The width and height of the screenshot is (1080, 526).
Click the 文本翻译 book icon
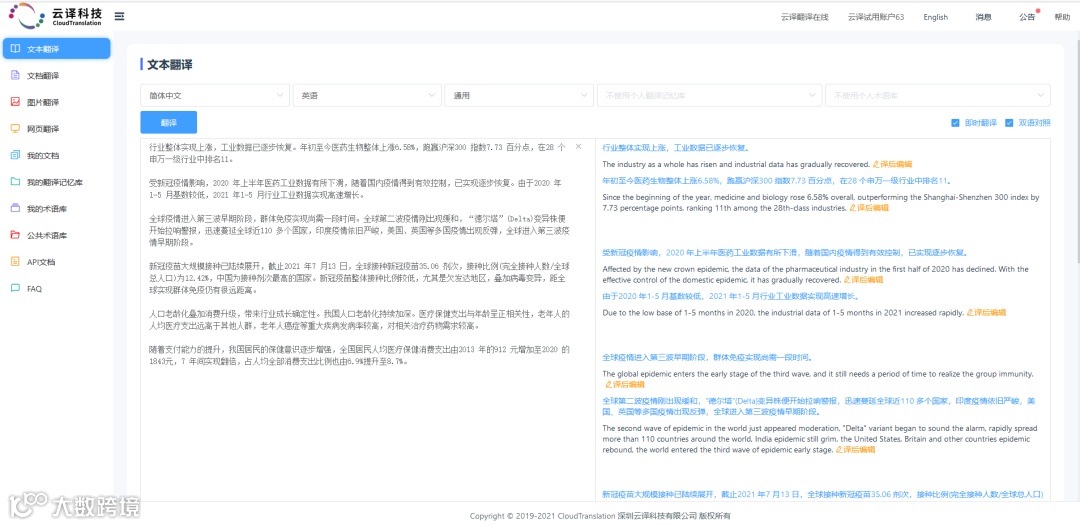(15, 49)
